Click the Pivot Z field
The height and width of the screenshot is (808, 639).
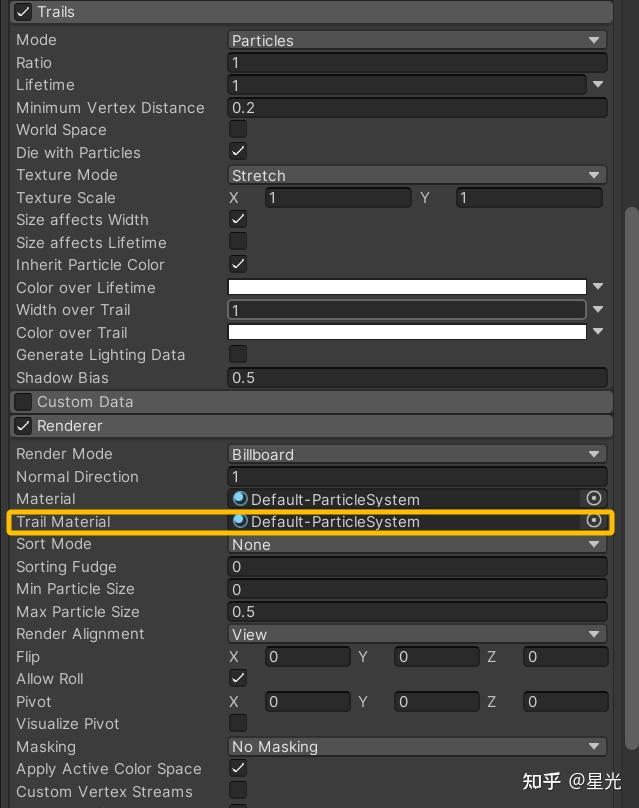(x=566, y=701)
